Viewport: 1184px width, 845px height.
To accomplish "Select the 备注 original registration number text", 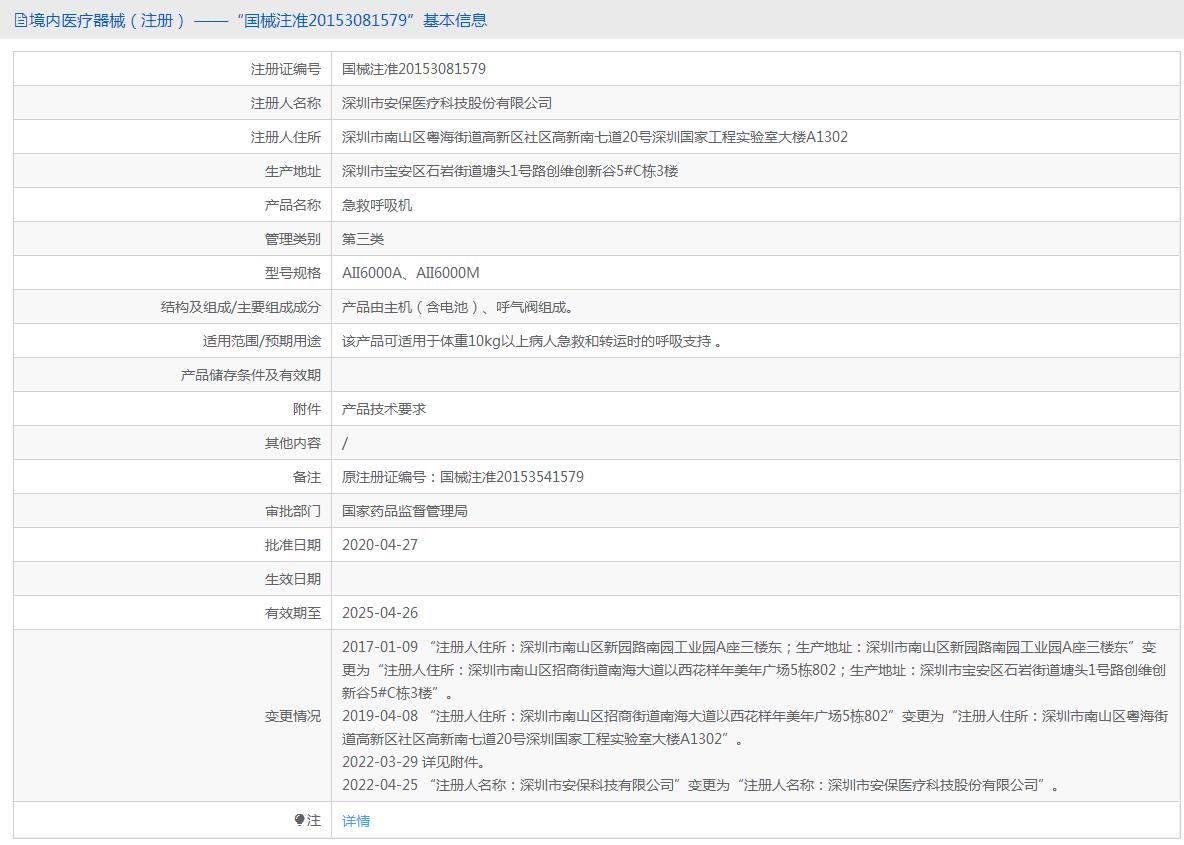I will click(463, 477).
